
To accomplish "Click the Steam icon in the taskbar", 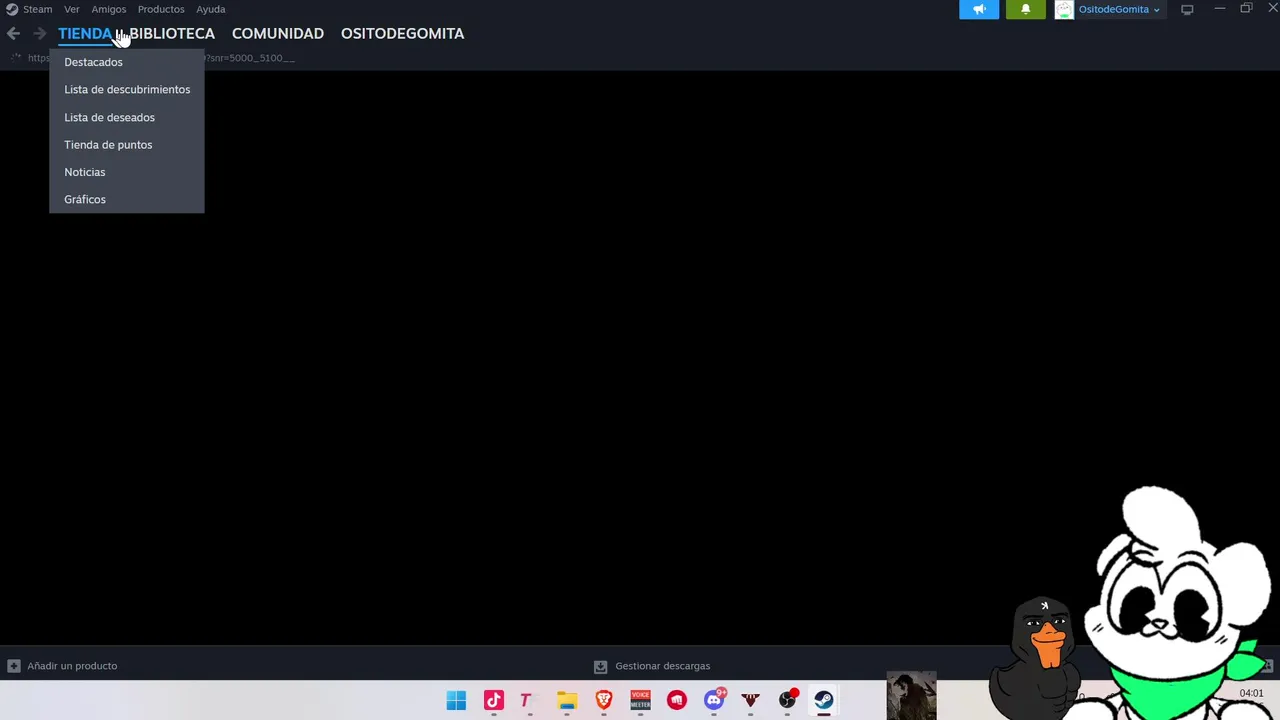I will pos(824,700).
